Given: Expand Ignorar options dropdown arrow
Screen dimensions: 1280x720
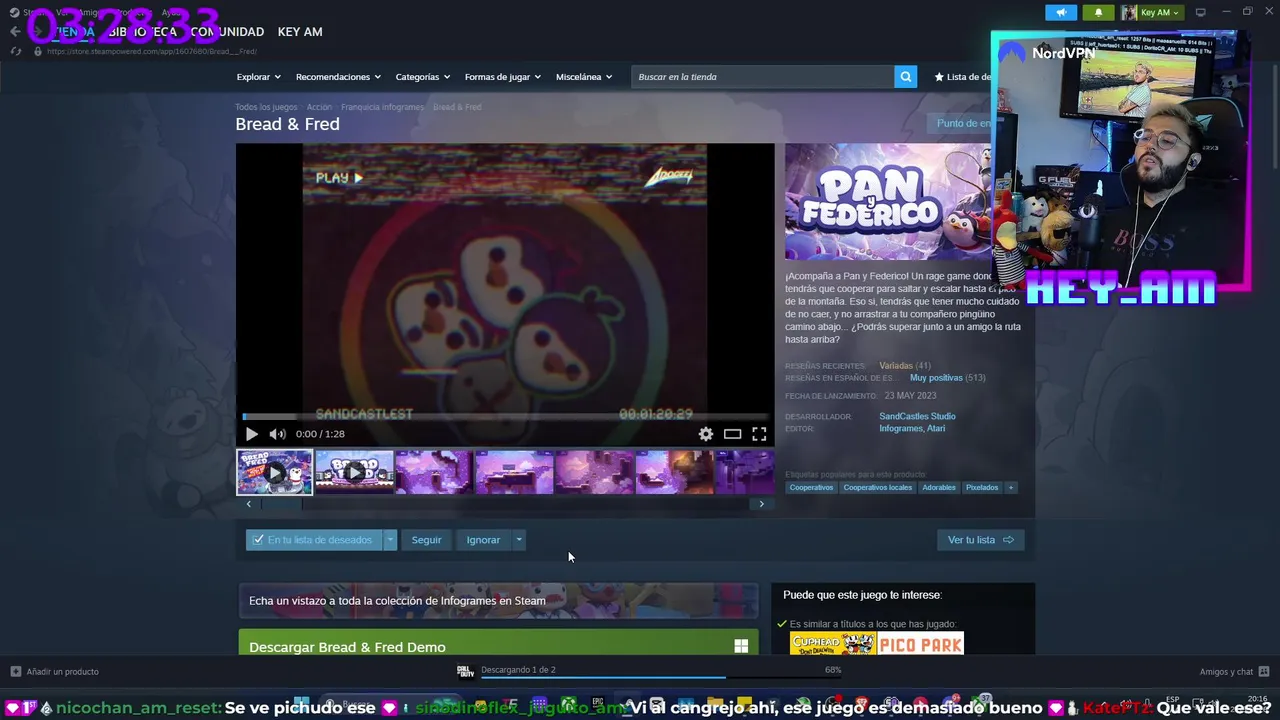Looking at the screenshot, I should (x=518, y=540).
